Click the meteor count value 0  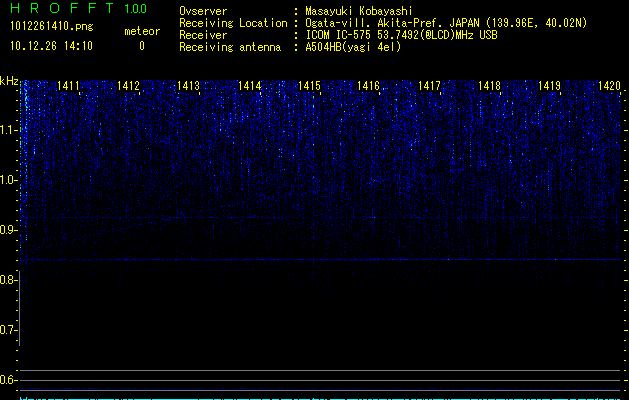(142, 46)
